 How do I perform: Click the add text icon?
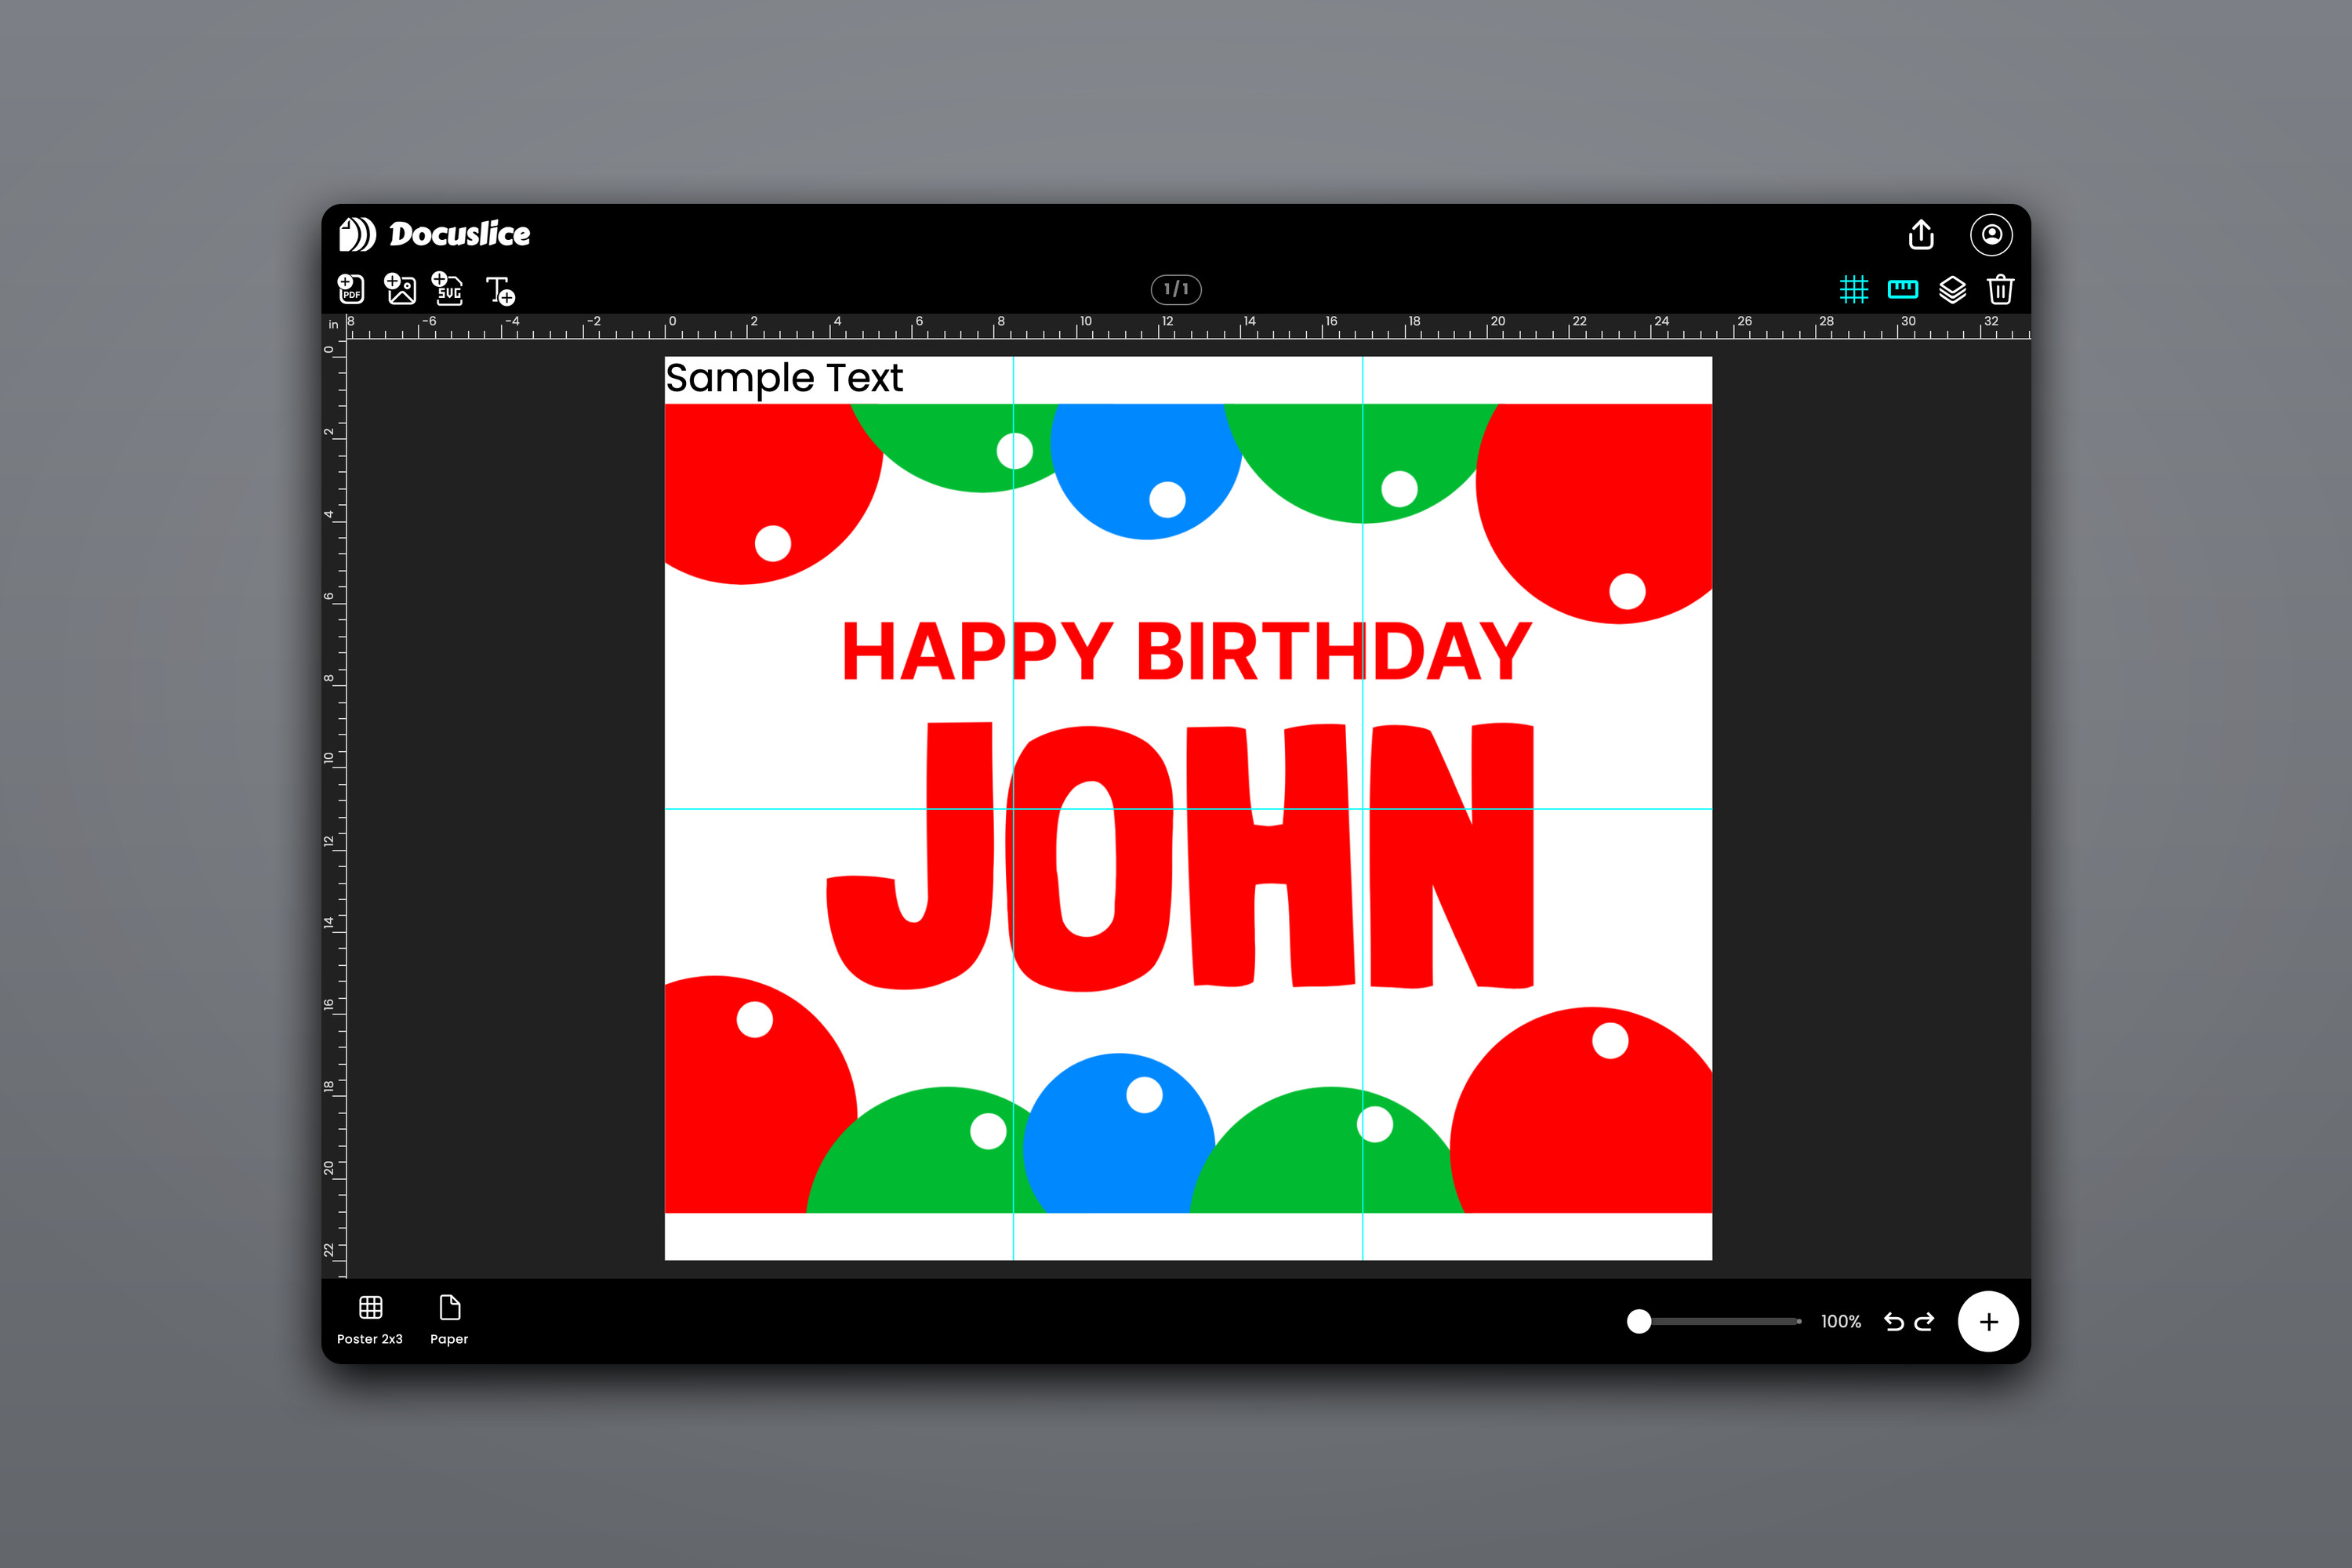coord(500,290)
